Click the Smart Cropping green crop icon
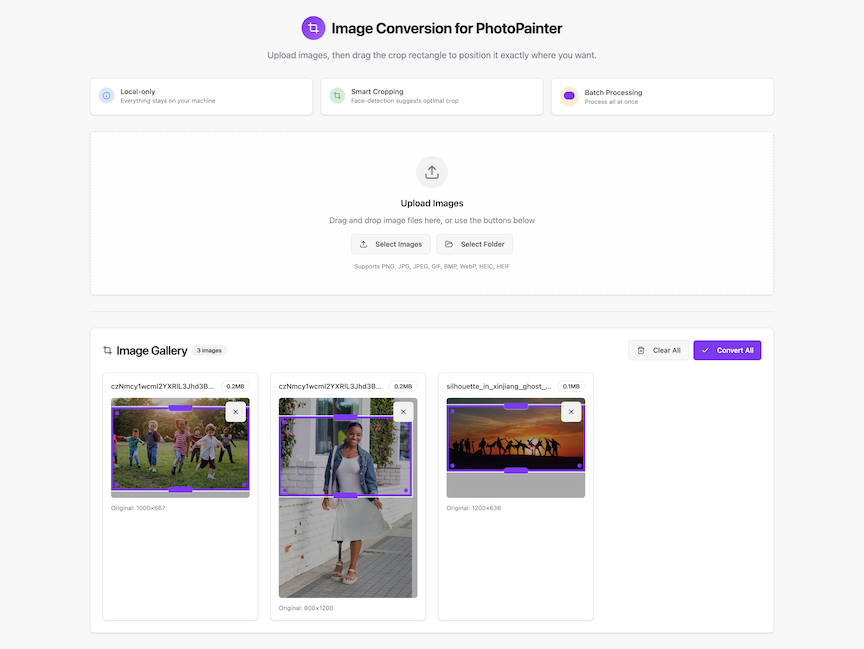Viewport: 864px width, 649px height. click(337, 96)
